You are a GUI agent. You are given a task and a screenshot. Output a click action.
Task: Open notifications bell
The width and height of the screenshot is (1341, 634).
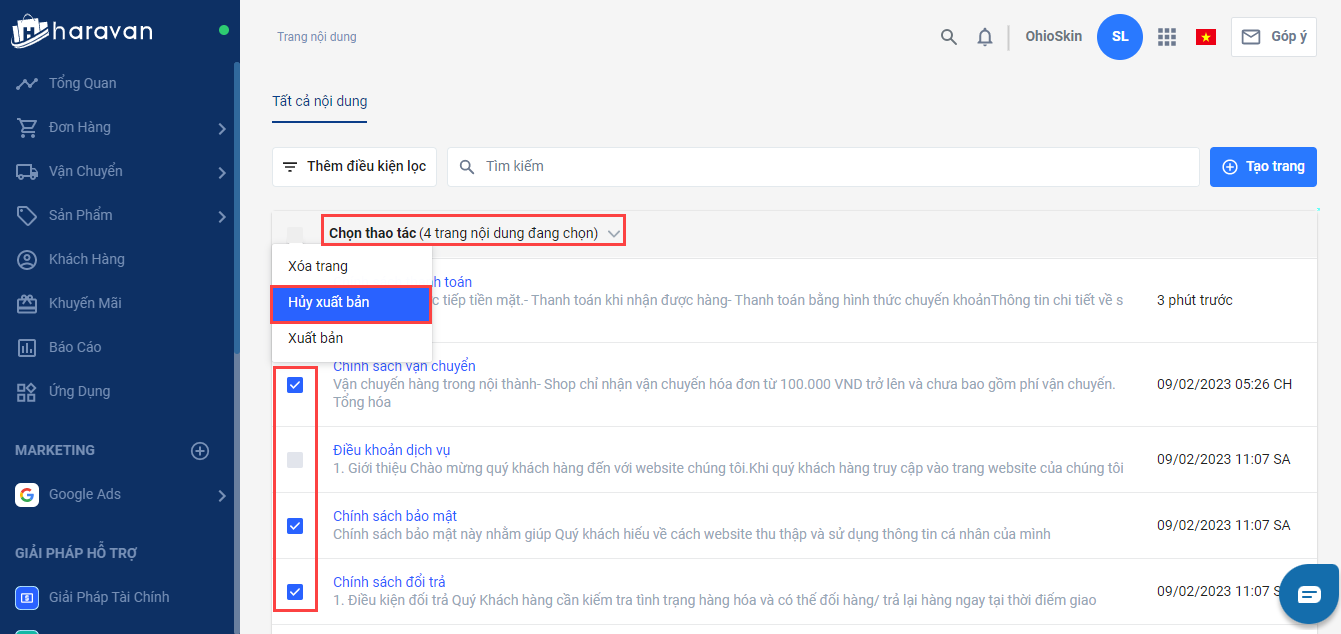pos(985,37)
